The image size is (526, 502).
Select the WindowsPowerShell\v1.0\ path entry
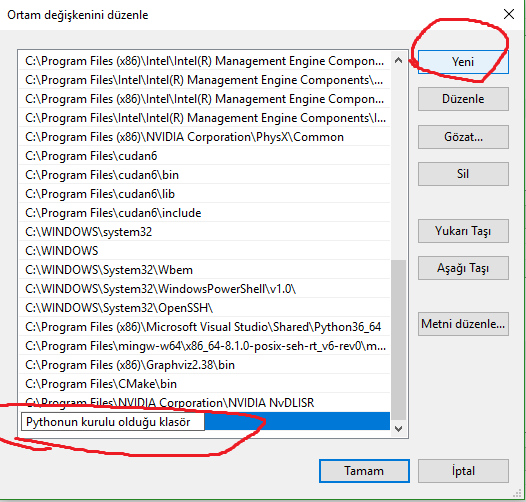click(205, 289)
